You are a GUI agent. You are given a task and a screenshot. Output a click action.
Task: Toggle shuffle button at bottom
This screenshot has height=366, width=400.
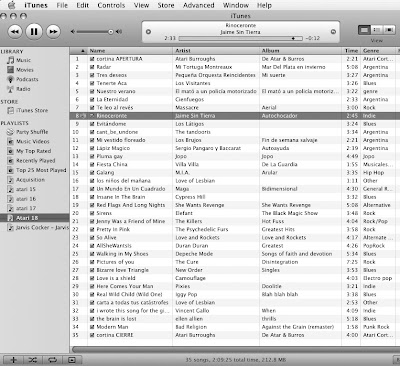(33, 360)
